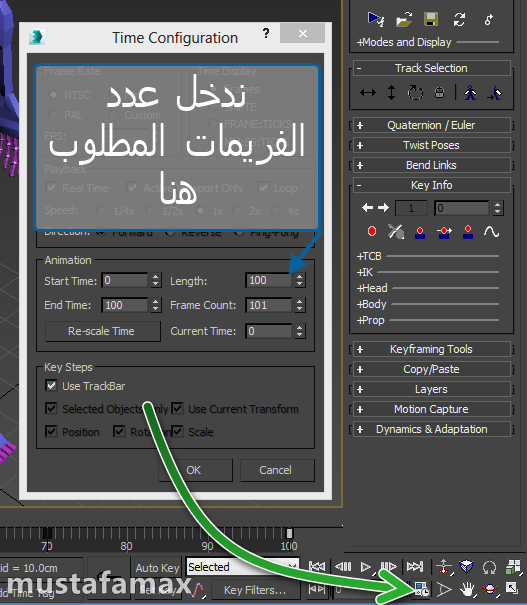527x605 pixels.
Task: Click Maximize Viewport Toggle icon
Action: click(x=512, y=588)
